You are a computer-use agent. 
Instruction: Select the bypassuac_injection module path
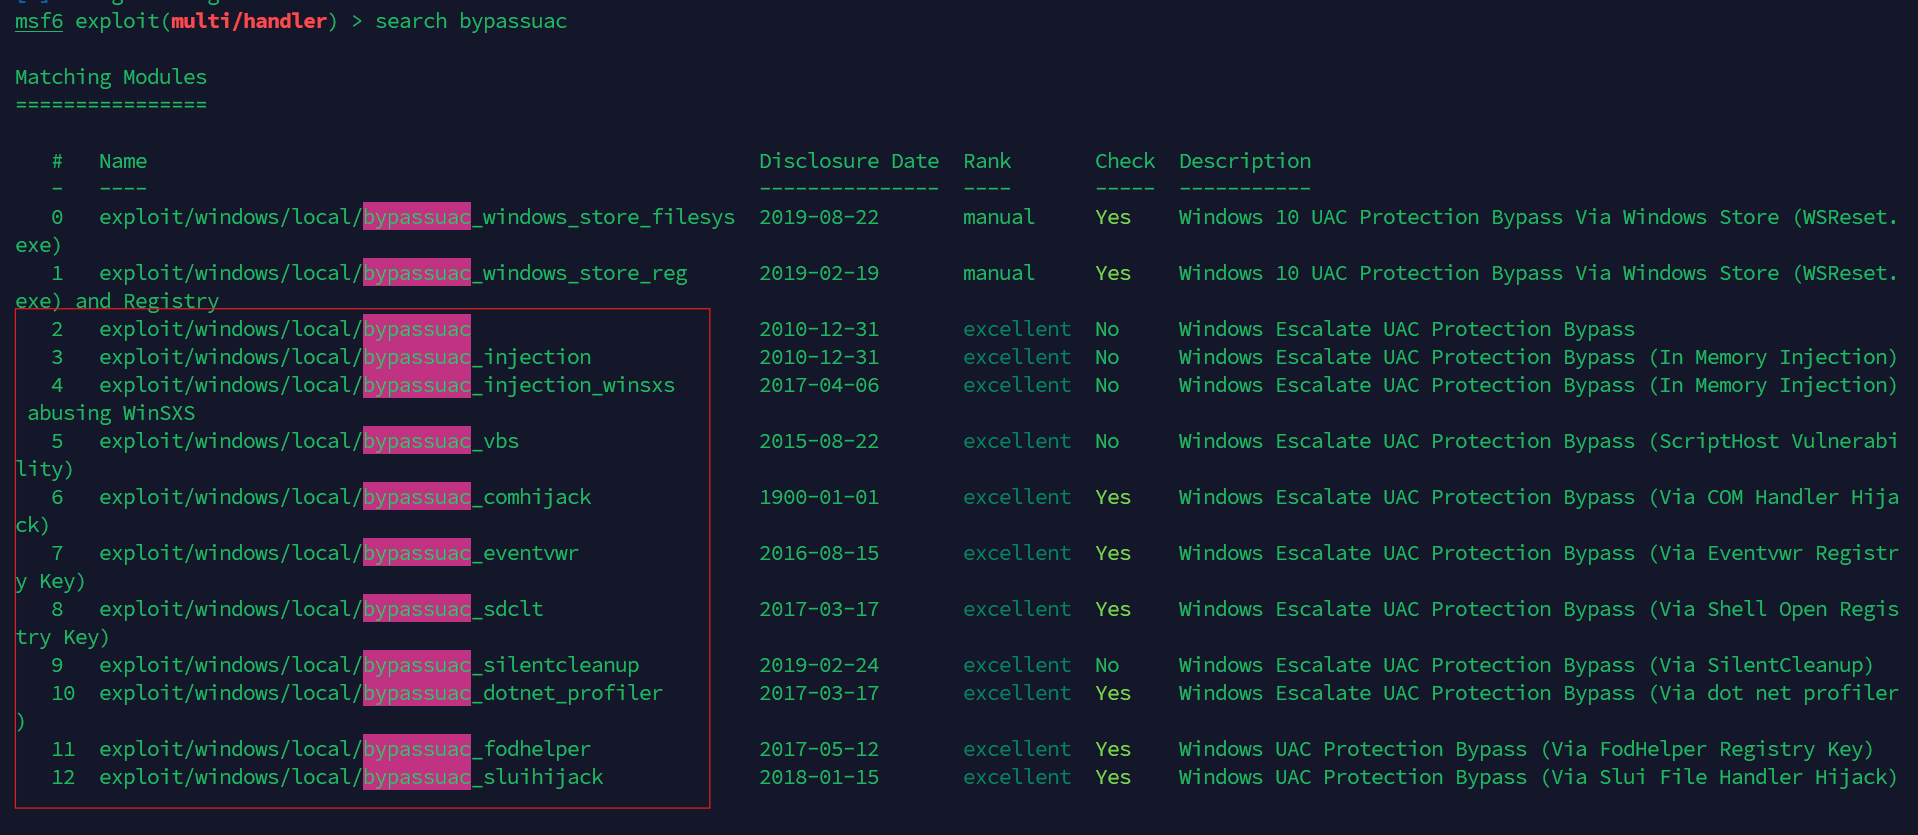(345, 357)
